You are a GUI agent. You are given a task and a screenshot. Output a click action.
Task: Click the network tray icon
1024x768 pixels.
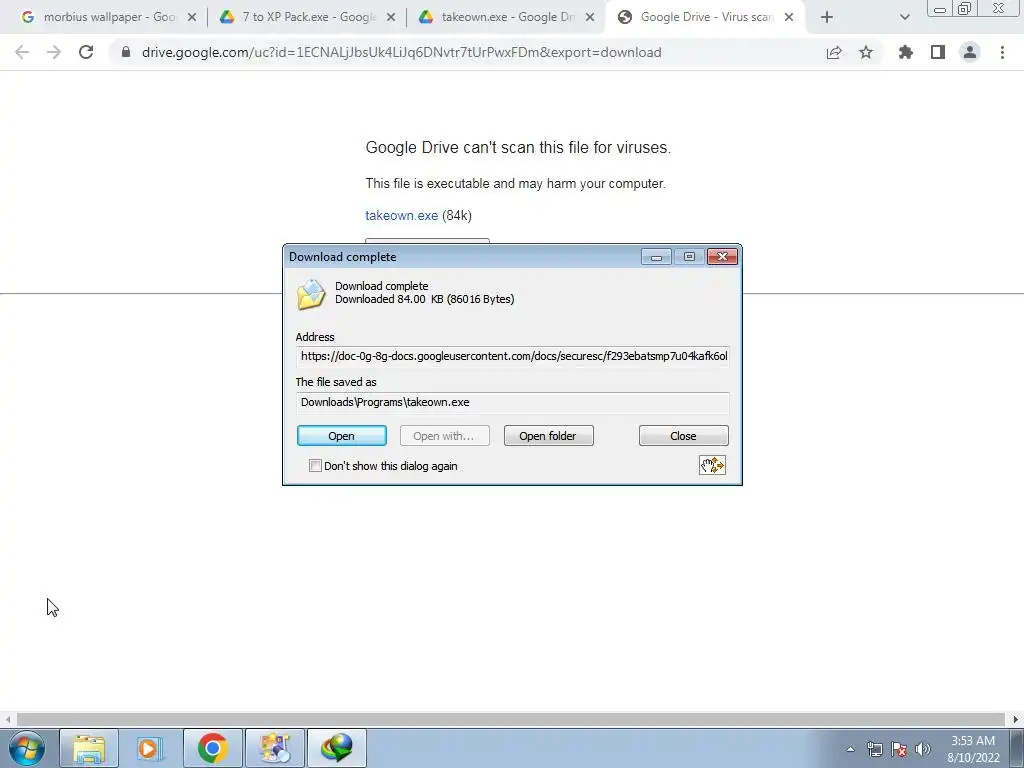click(874, 749)
